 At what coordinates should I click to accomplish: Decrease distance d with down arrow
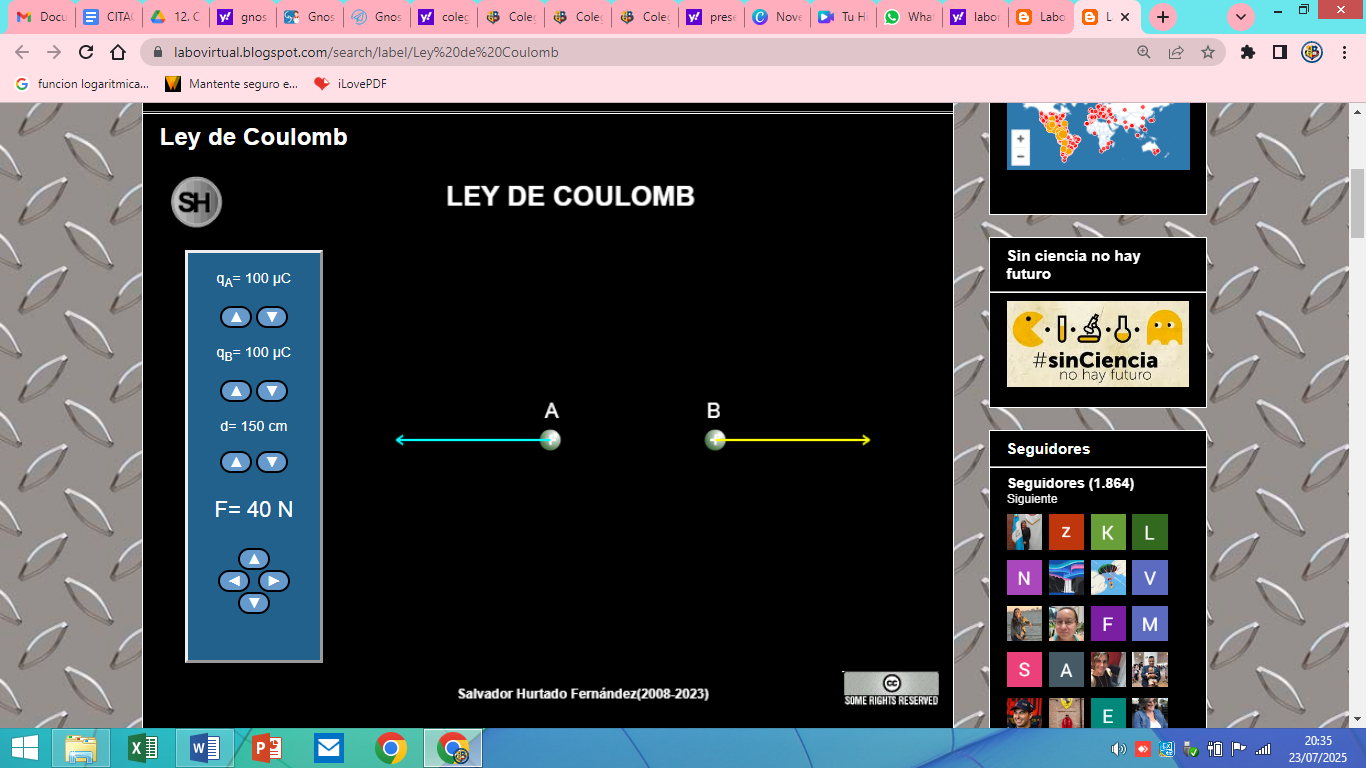coord(272,462)
